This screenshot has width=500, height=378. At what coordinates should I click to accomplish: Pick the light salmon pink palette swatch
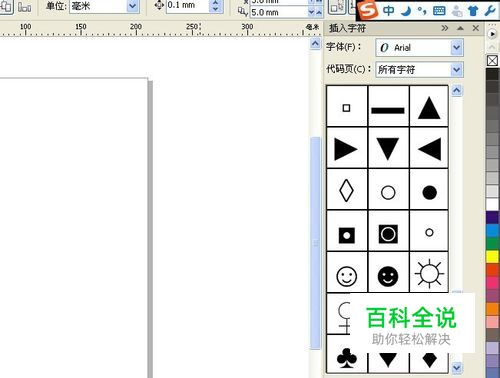[492, 322]
